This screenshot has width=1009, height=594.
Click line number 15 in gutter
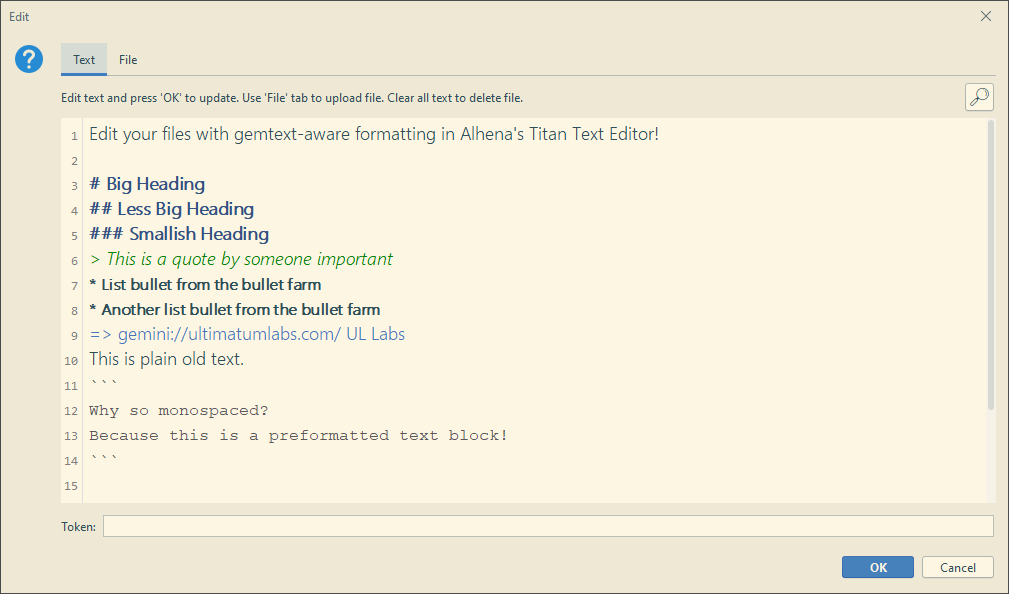(71, 486)
